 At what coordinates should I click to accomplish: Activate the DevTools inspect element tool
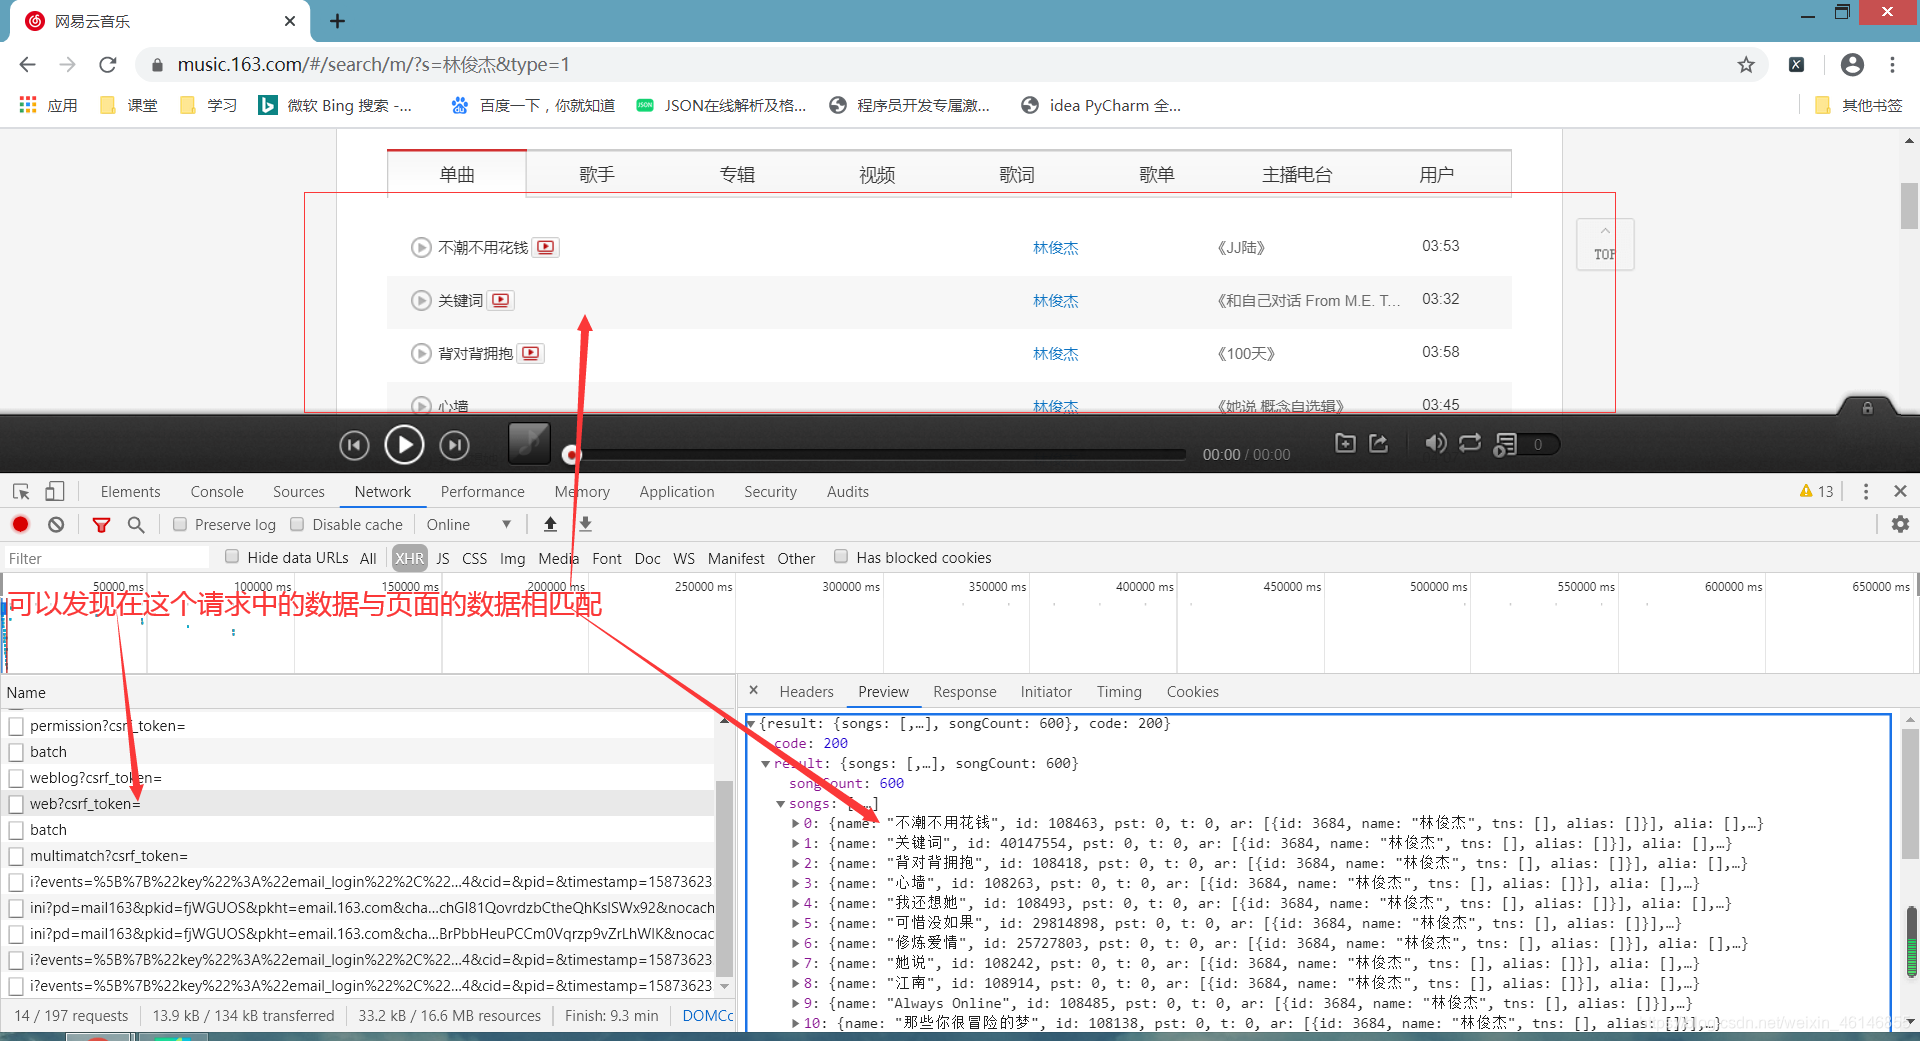point(21,491)
